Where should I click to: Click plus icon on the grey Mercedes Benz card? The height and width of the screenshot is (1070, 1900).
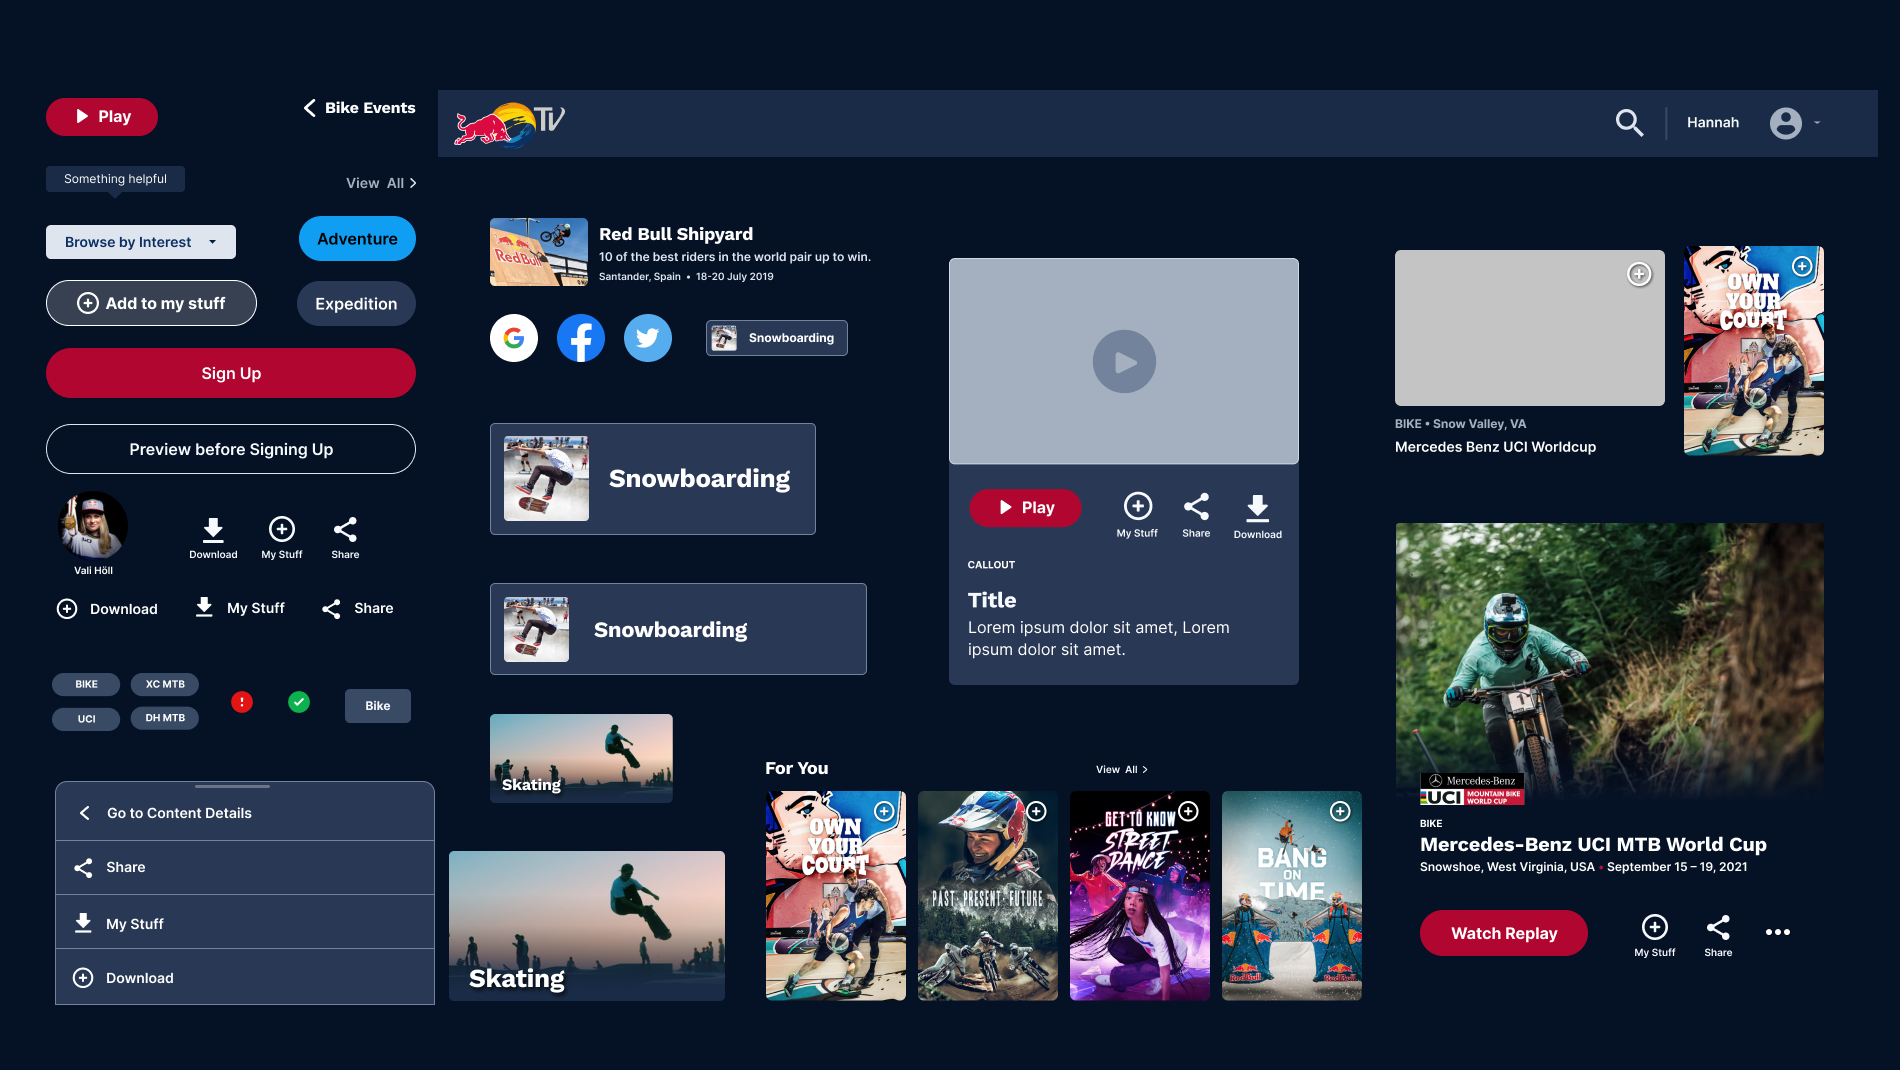click(1639, 274)
